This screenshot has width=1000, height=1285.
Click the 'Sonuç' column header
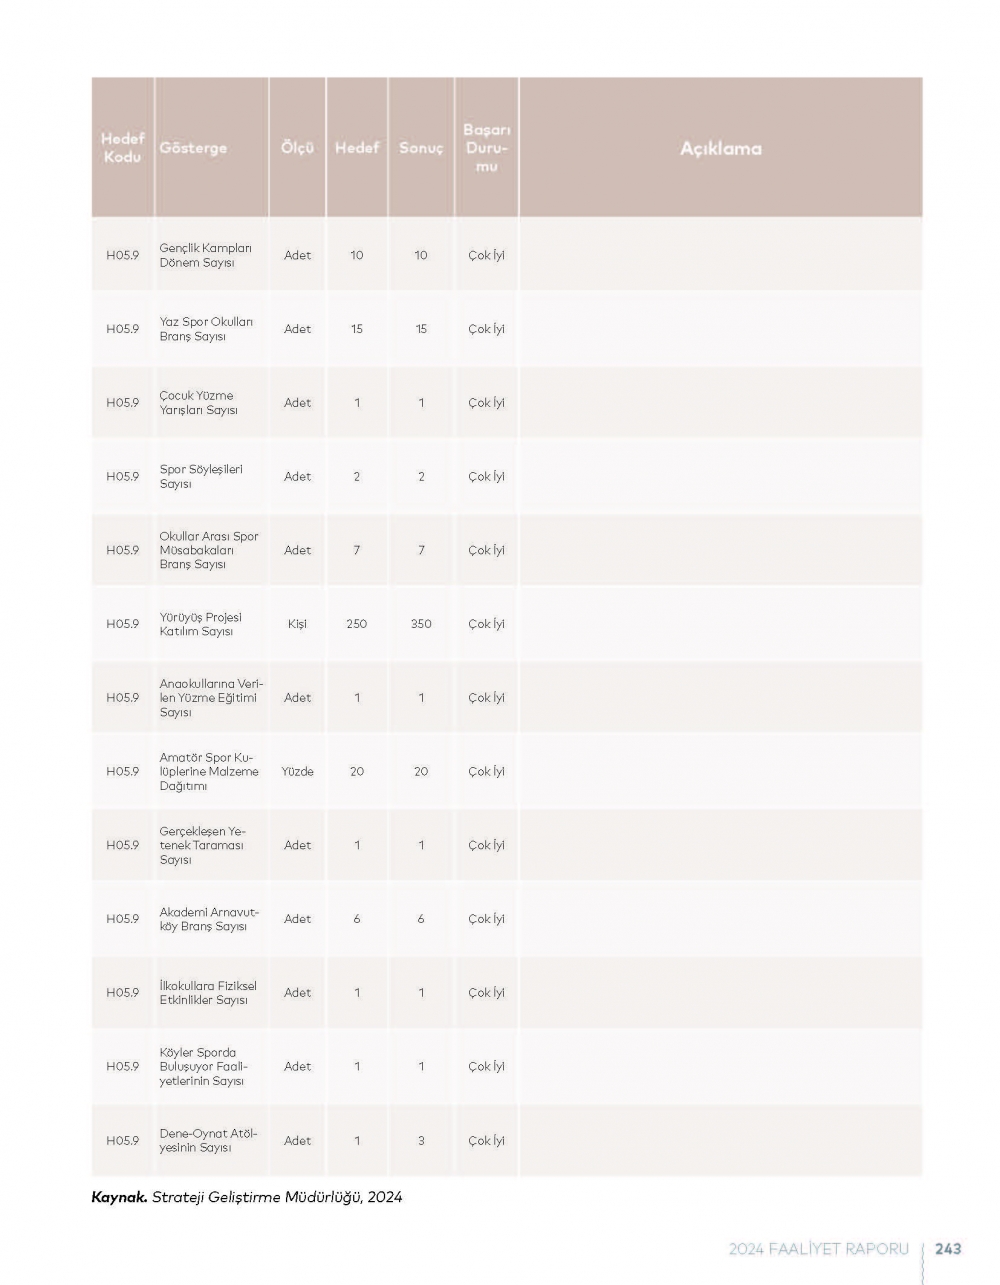pos(421,148)
